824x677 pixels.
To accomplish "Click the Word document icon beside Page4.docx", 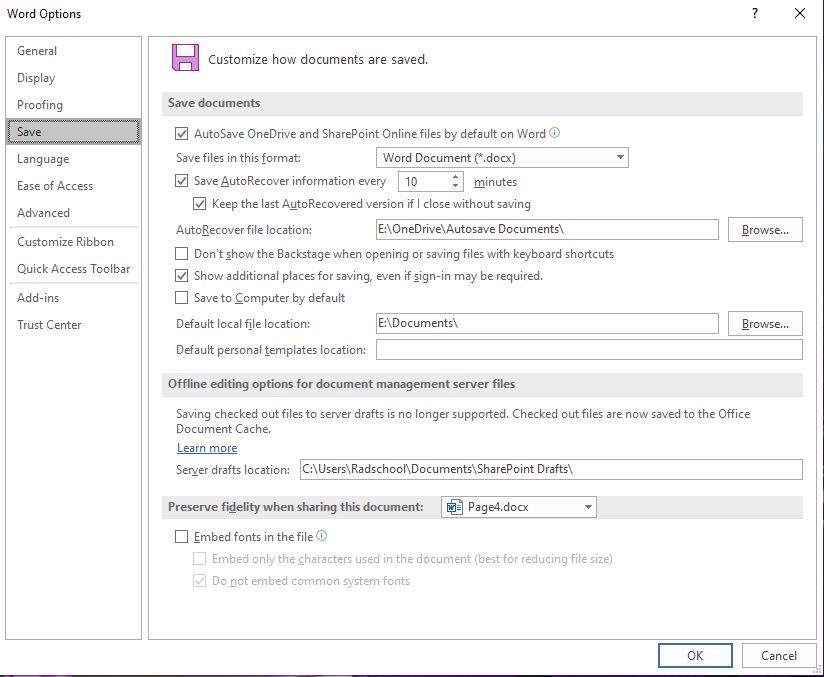I will pos(454,507).
